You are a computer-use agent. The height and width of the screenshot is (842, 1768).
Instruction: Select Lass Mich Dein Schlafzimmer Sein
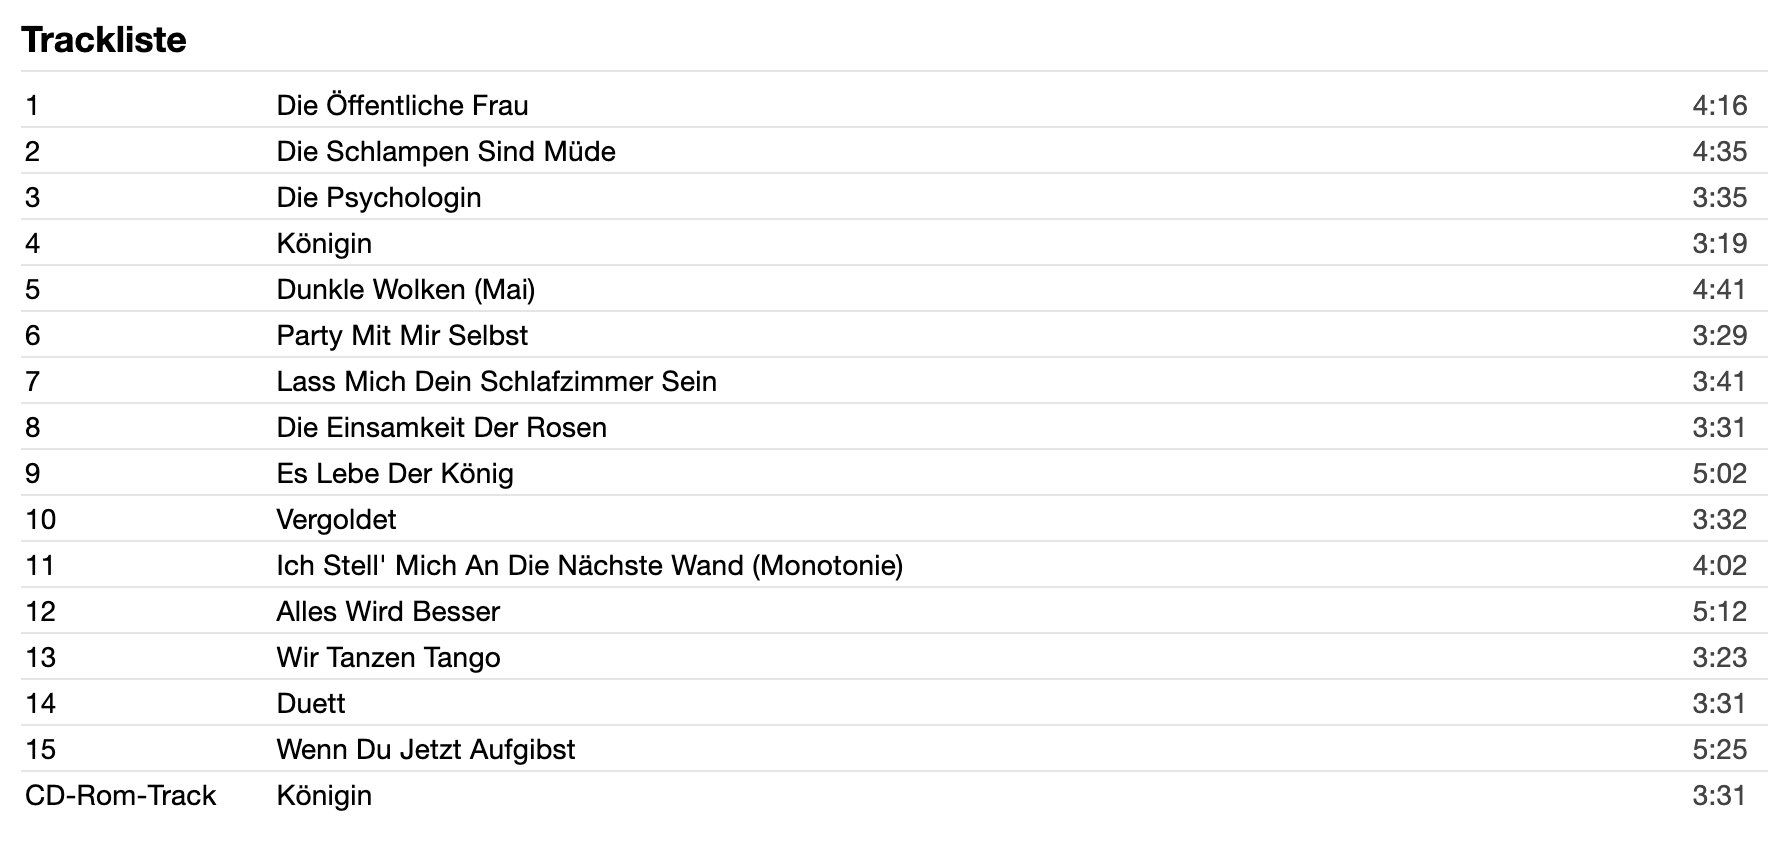497,381
